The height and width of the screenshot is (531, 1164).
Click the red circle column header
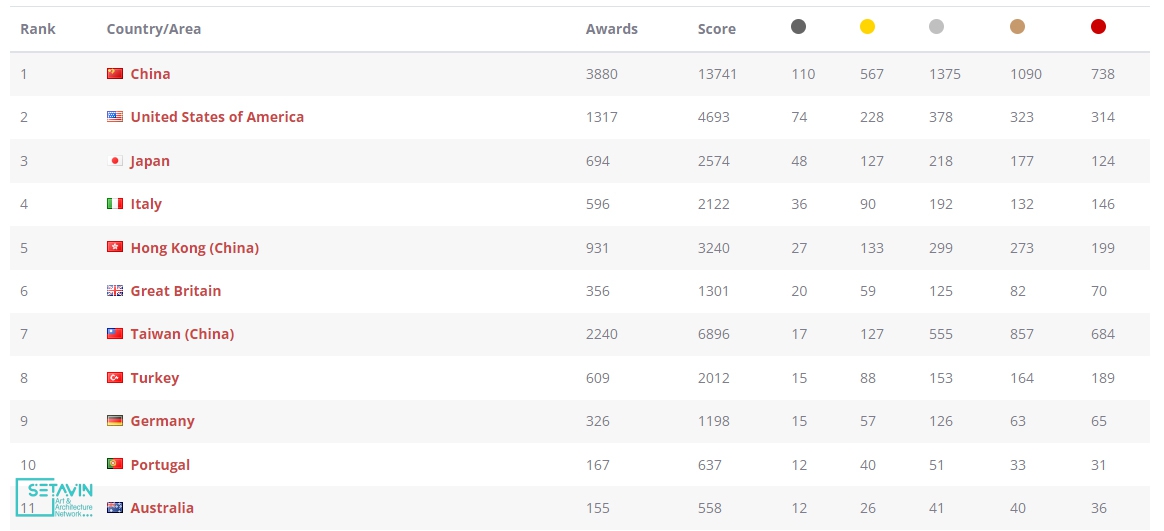1098,27
